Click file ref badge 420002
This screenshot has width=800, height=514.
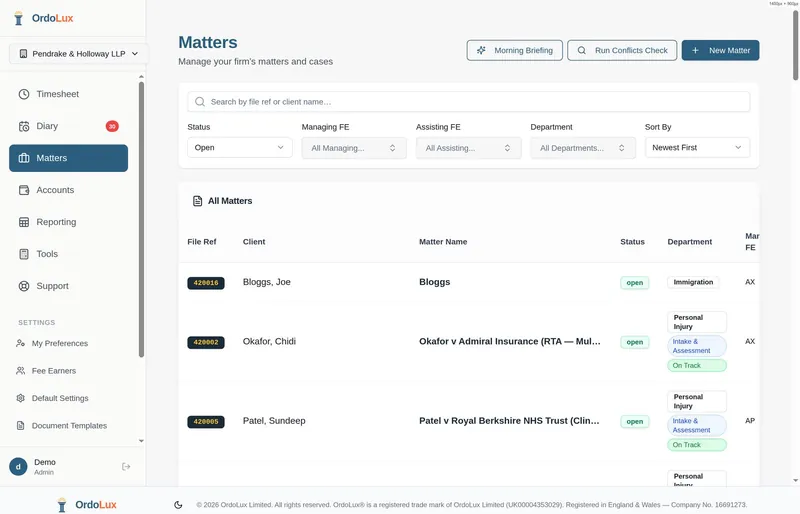click(206, 342)
